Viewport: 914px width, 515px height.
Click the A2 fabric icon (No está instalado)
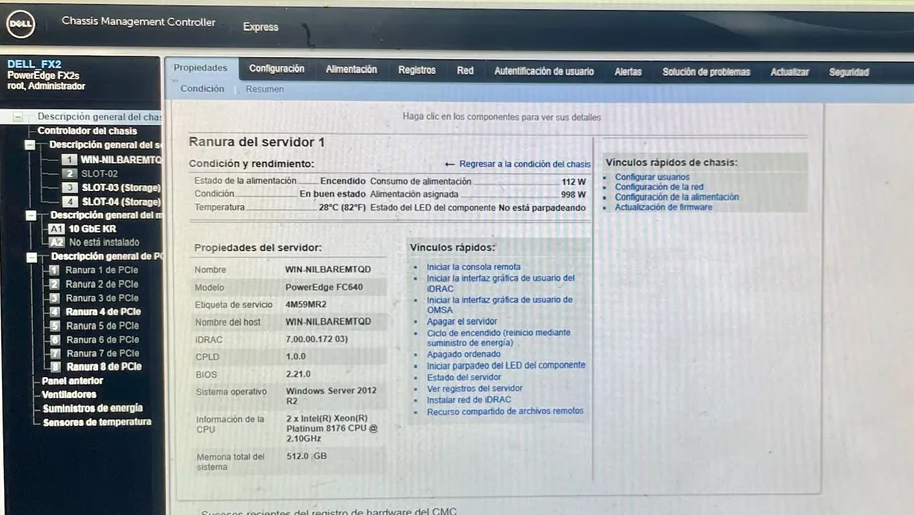pos(57,242)
